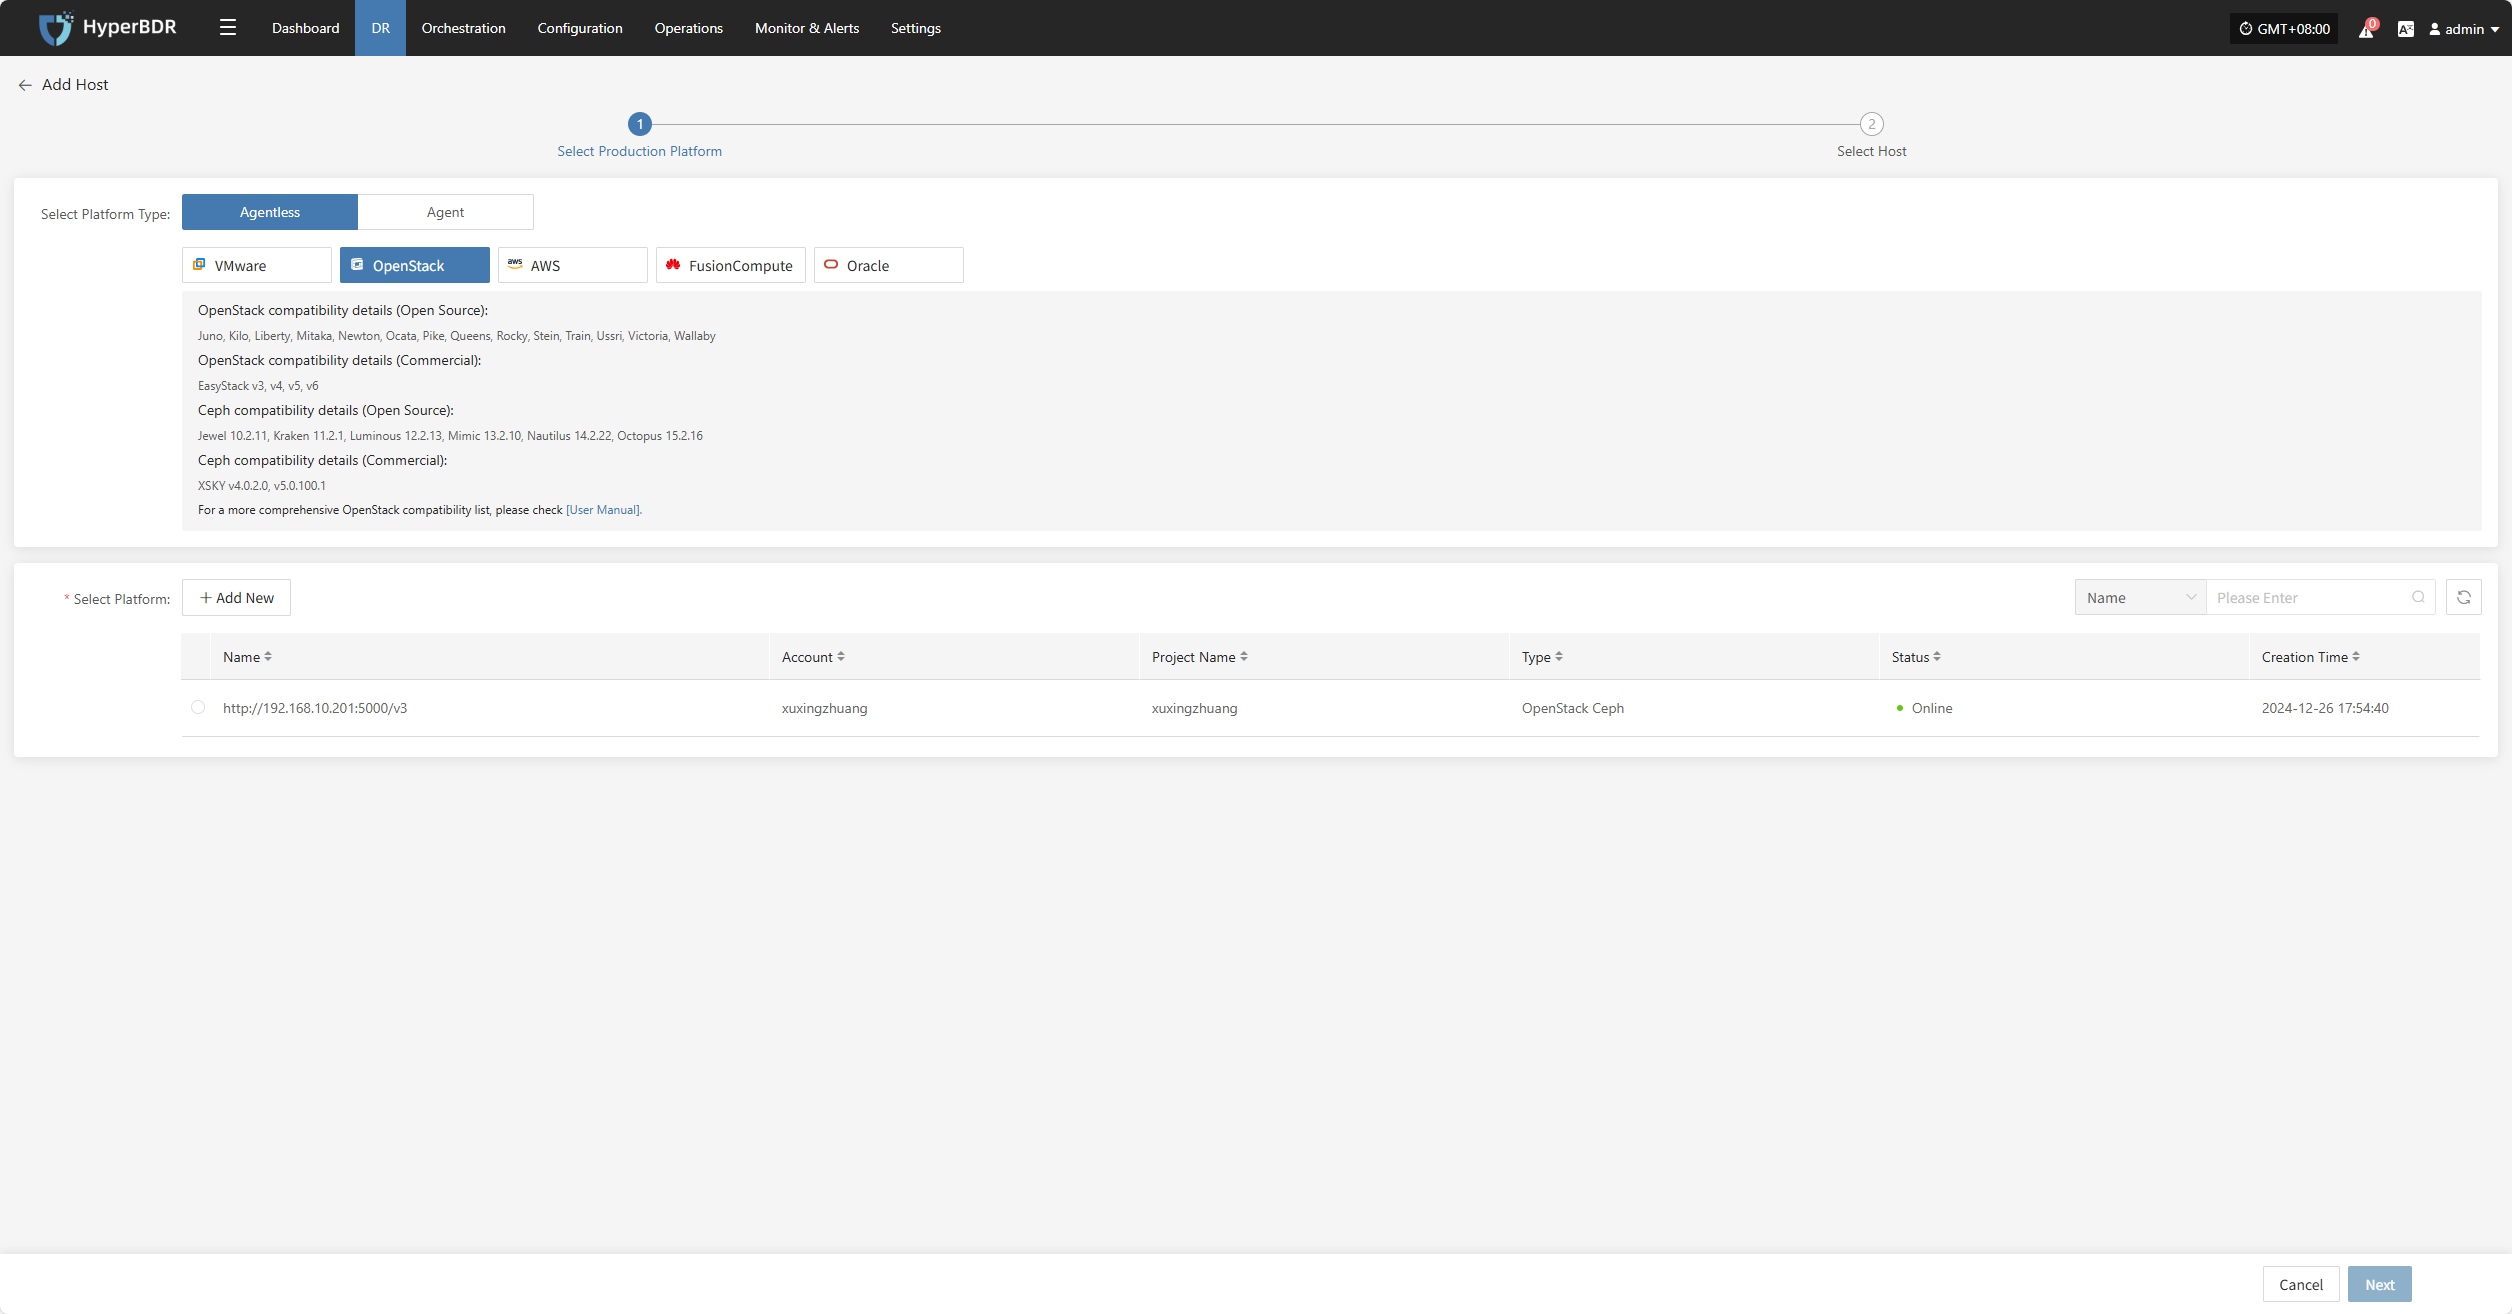
Task: Select the radio button for http://192.168.10.201:5000/v3
Action: tap(198, 707)
